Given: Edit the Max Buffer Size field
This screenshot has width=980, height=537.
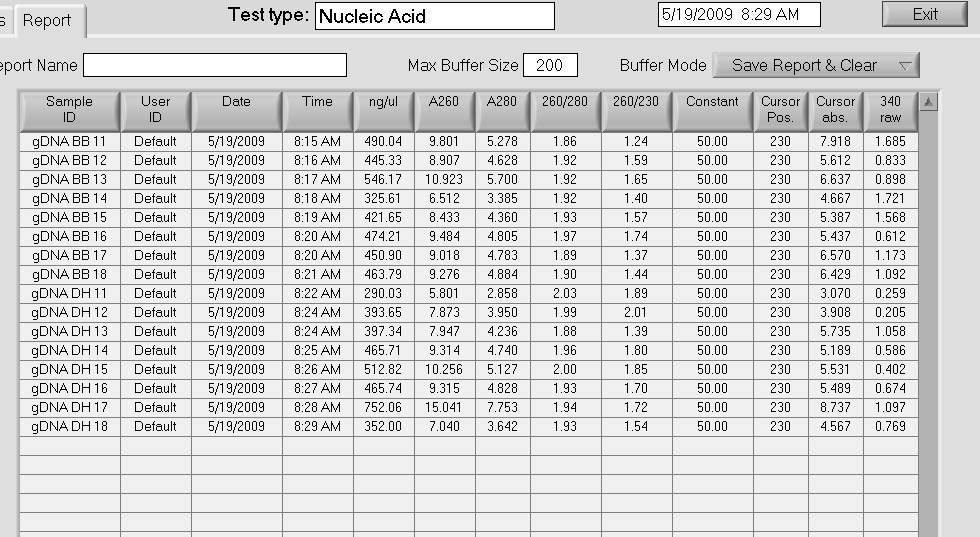Looking at the screenshot, I should coord(549,66).
